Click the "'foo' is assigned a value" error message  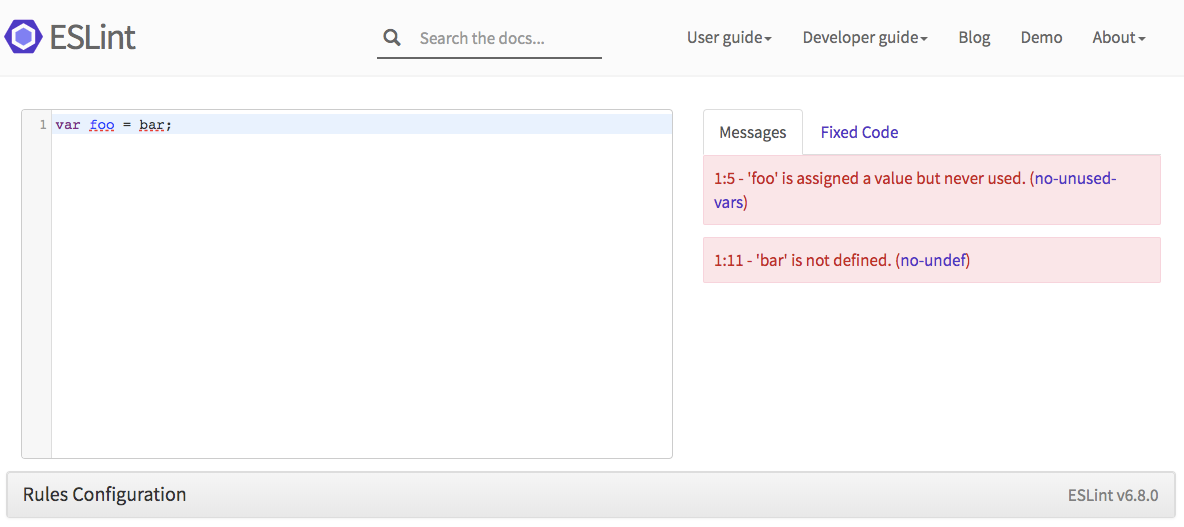(870, 179)
